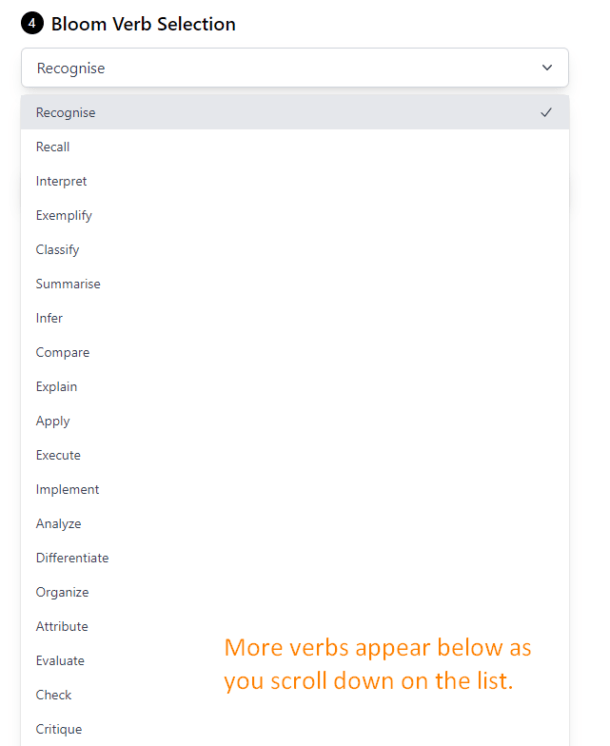This screenshot has width=610, height=746.
Task: Pick the Apply option
Action: [x=53, y=421]
